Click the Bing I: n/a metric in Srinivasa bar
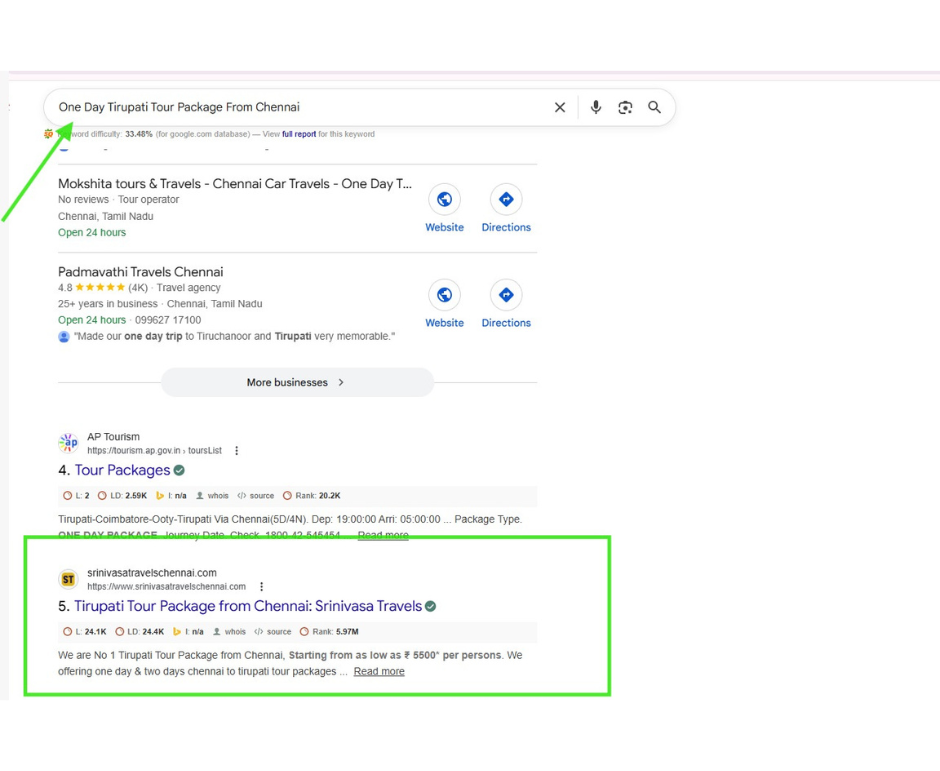Viewport: 940px width, 771px height. pyautogui.click(x=188, y=632)
